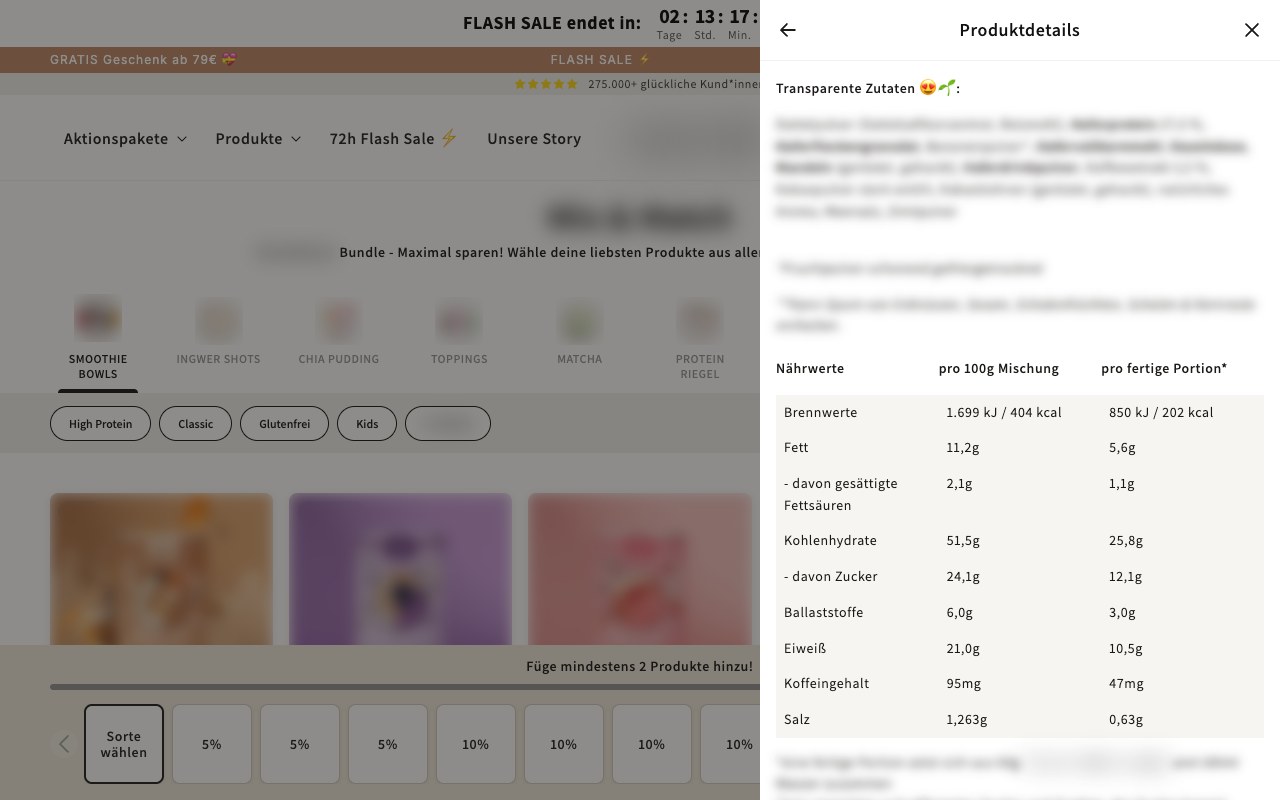Image resolution: width=1280 pixels, height=800 pixels.
Task: Click the Brennwerte row label
Action: click(x=821, y=412)
